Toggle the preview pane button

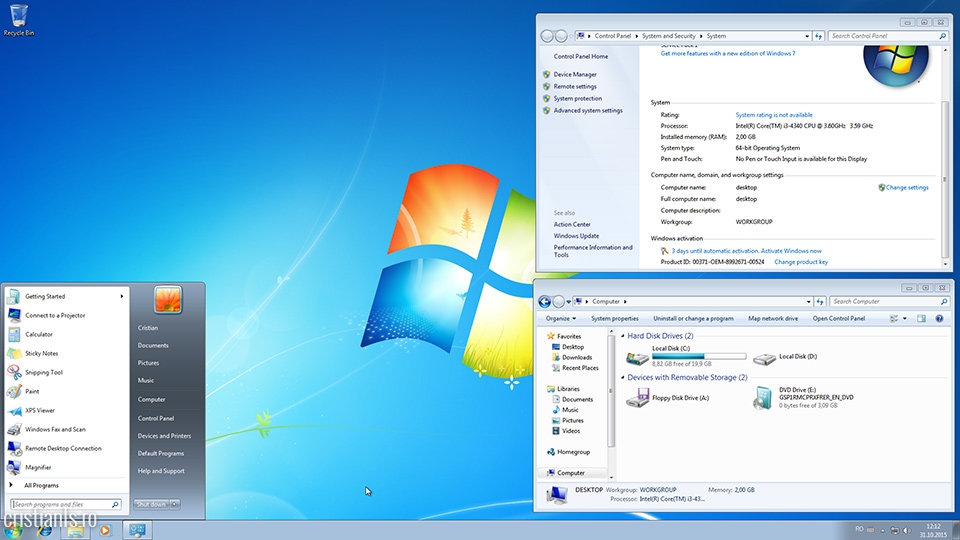click(x=921, y=318)
